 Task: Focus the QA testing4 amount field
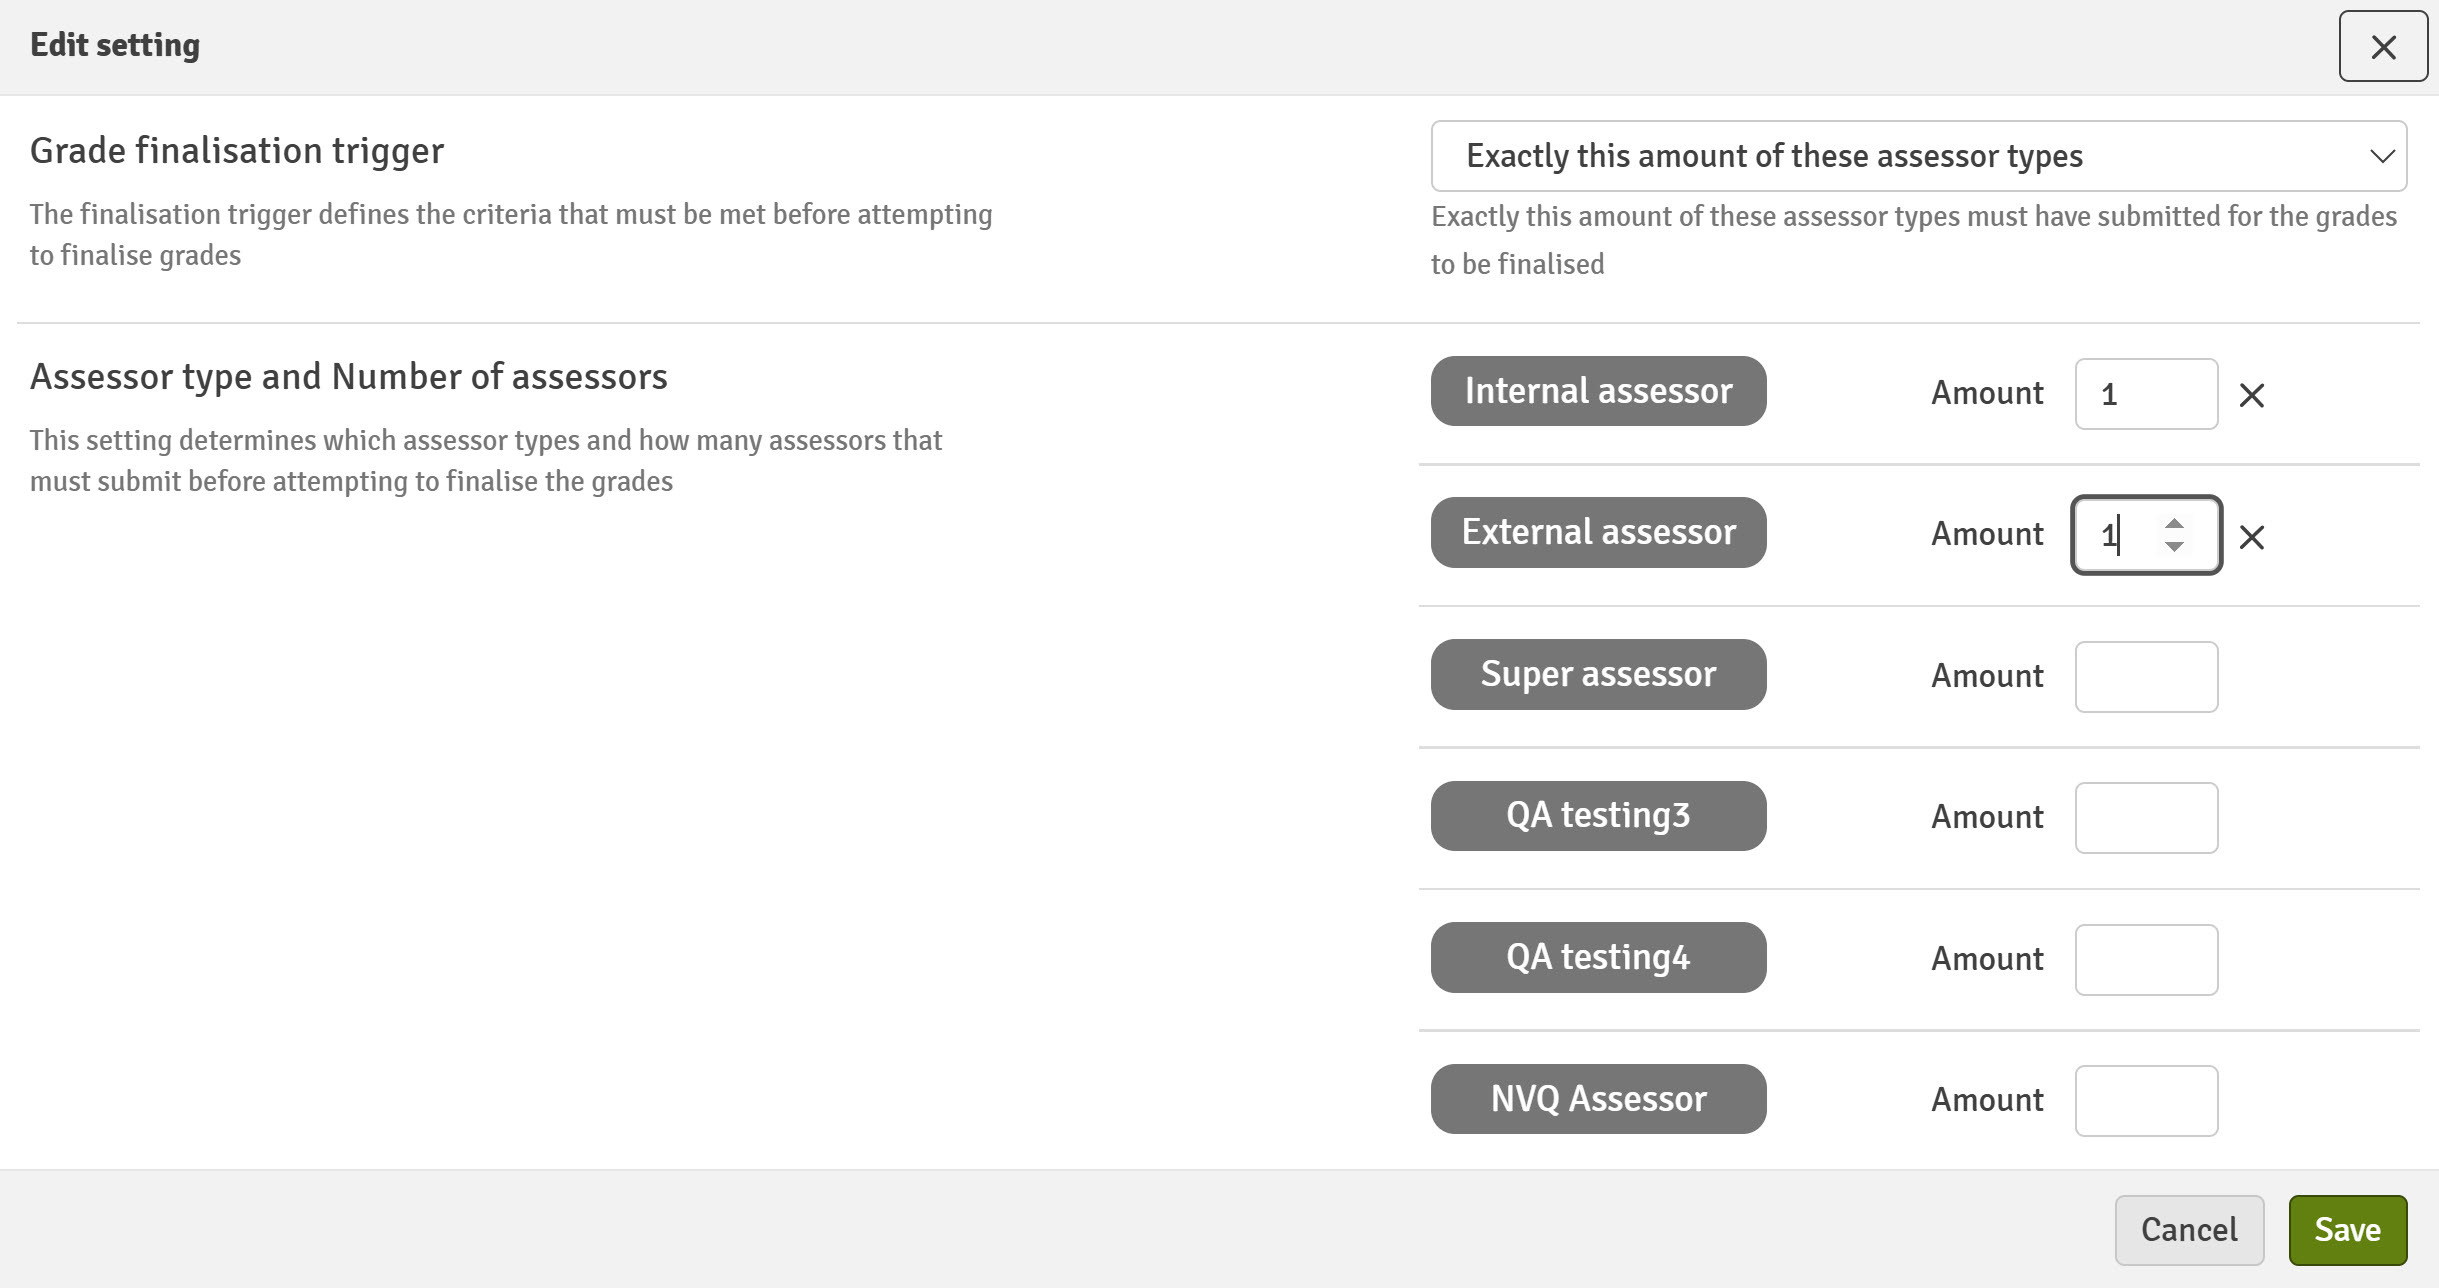[2146, 960]
